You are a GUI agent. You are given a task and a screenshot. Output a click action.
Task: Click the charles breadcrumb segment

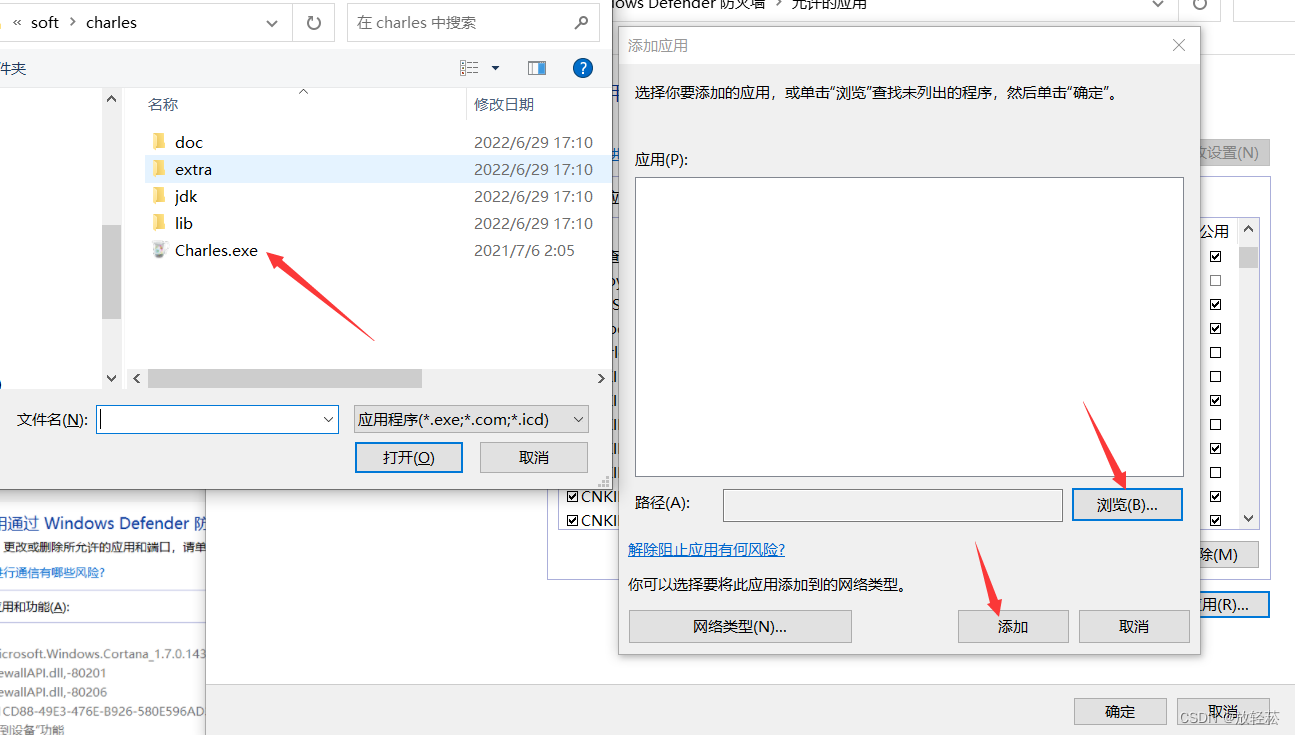point(112,22)
